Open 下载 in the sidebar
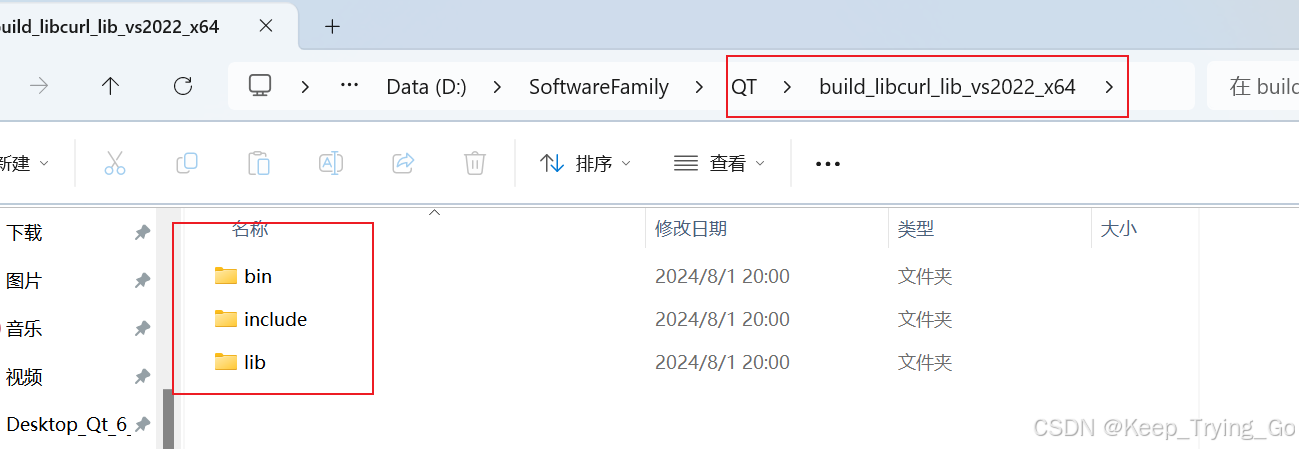The width and height of the screenshot is (1299, 449). pyautogui.click(x=24, y=233)
